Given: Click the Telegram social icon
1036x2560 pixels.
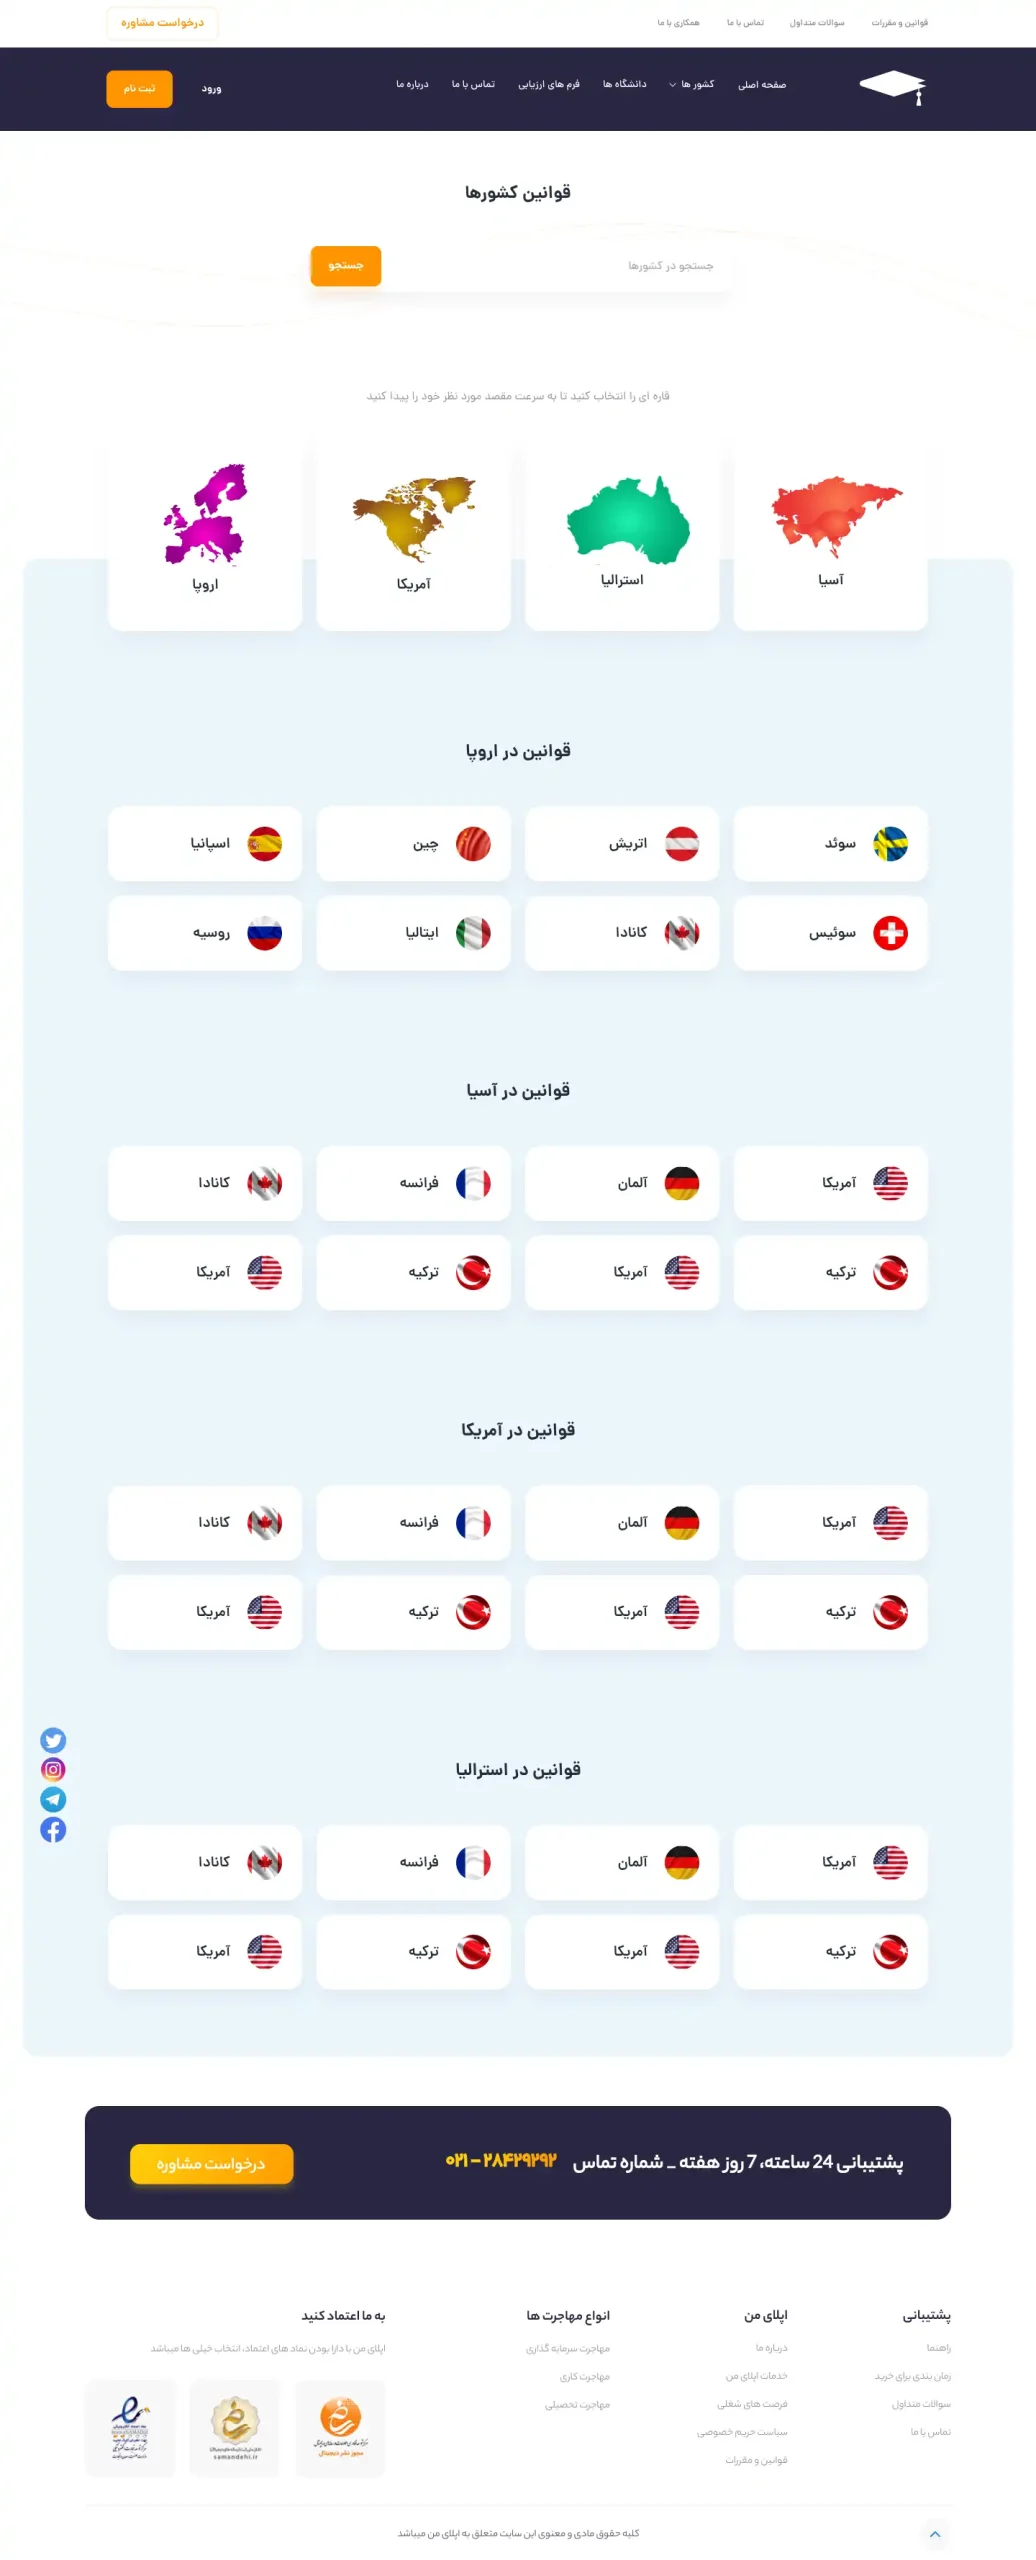Looking at the screenshot, I should 53,1799.
